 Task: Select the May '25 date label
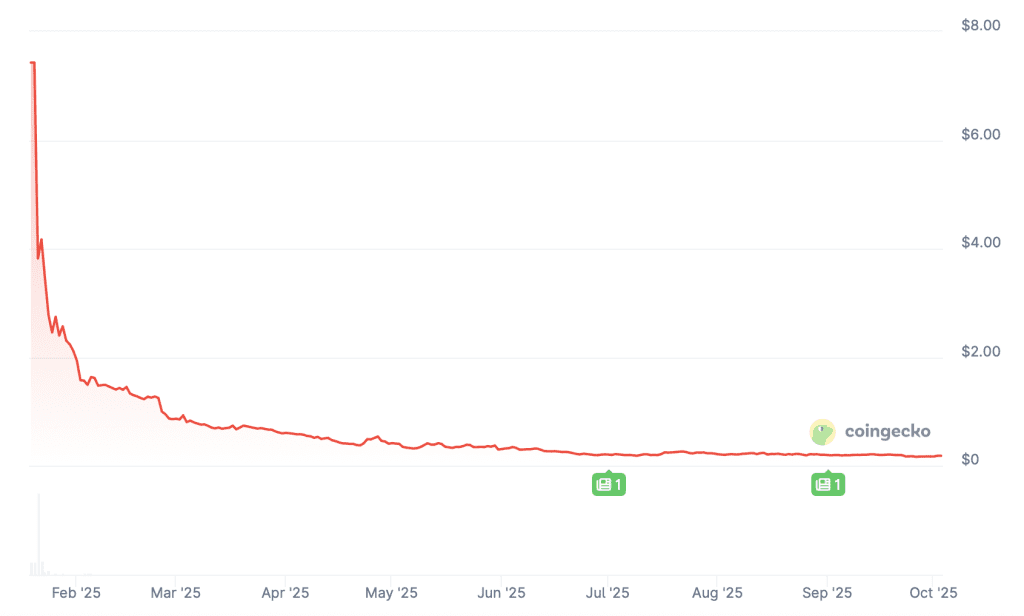tap(392, 593)
